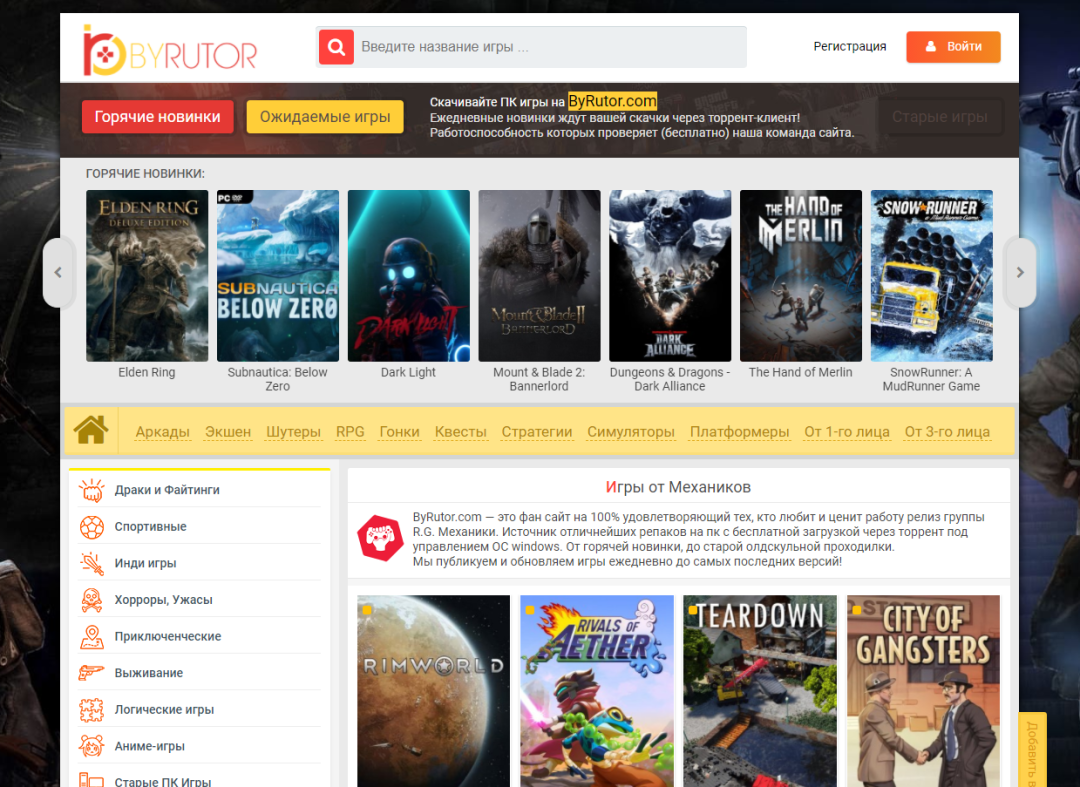Open the City of Gangsters game card

click(923, 691)
